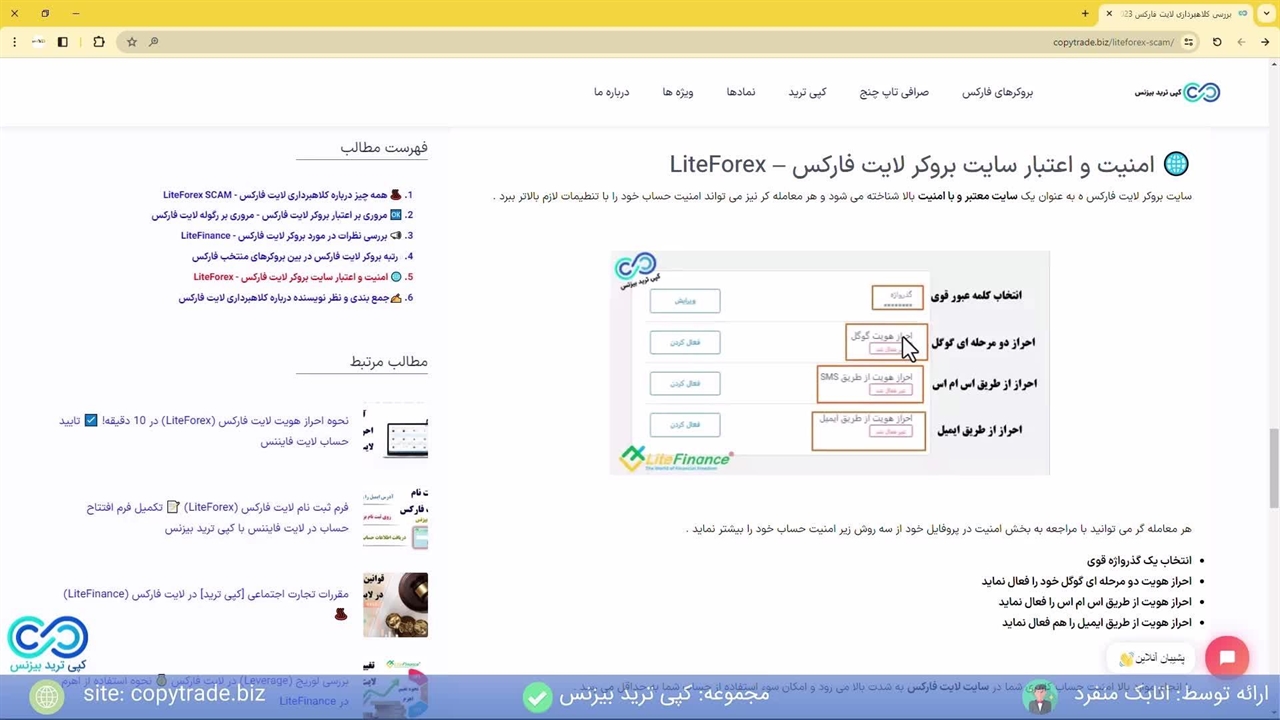Open site information icon in address bar
1280x720 pixels.
1188,42
